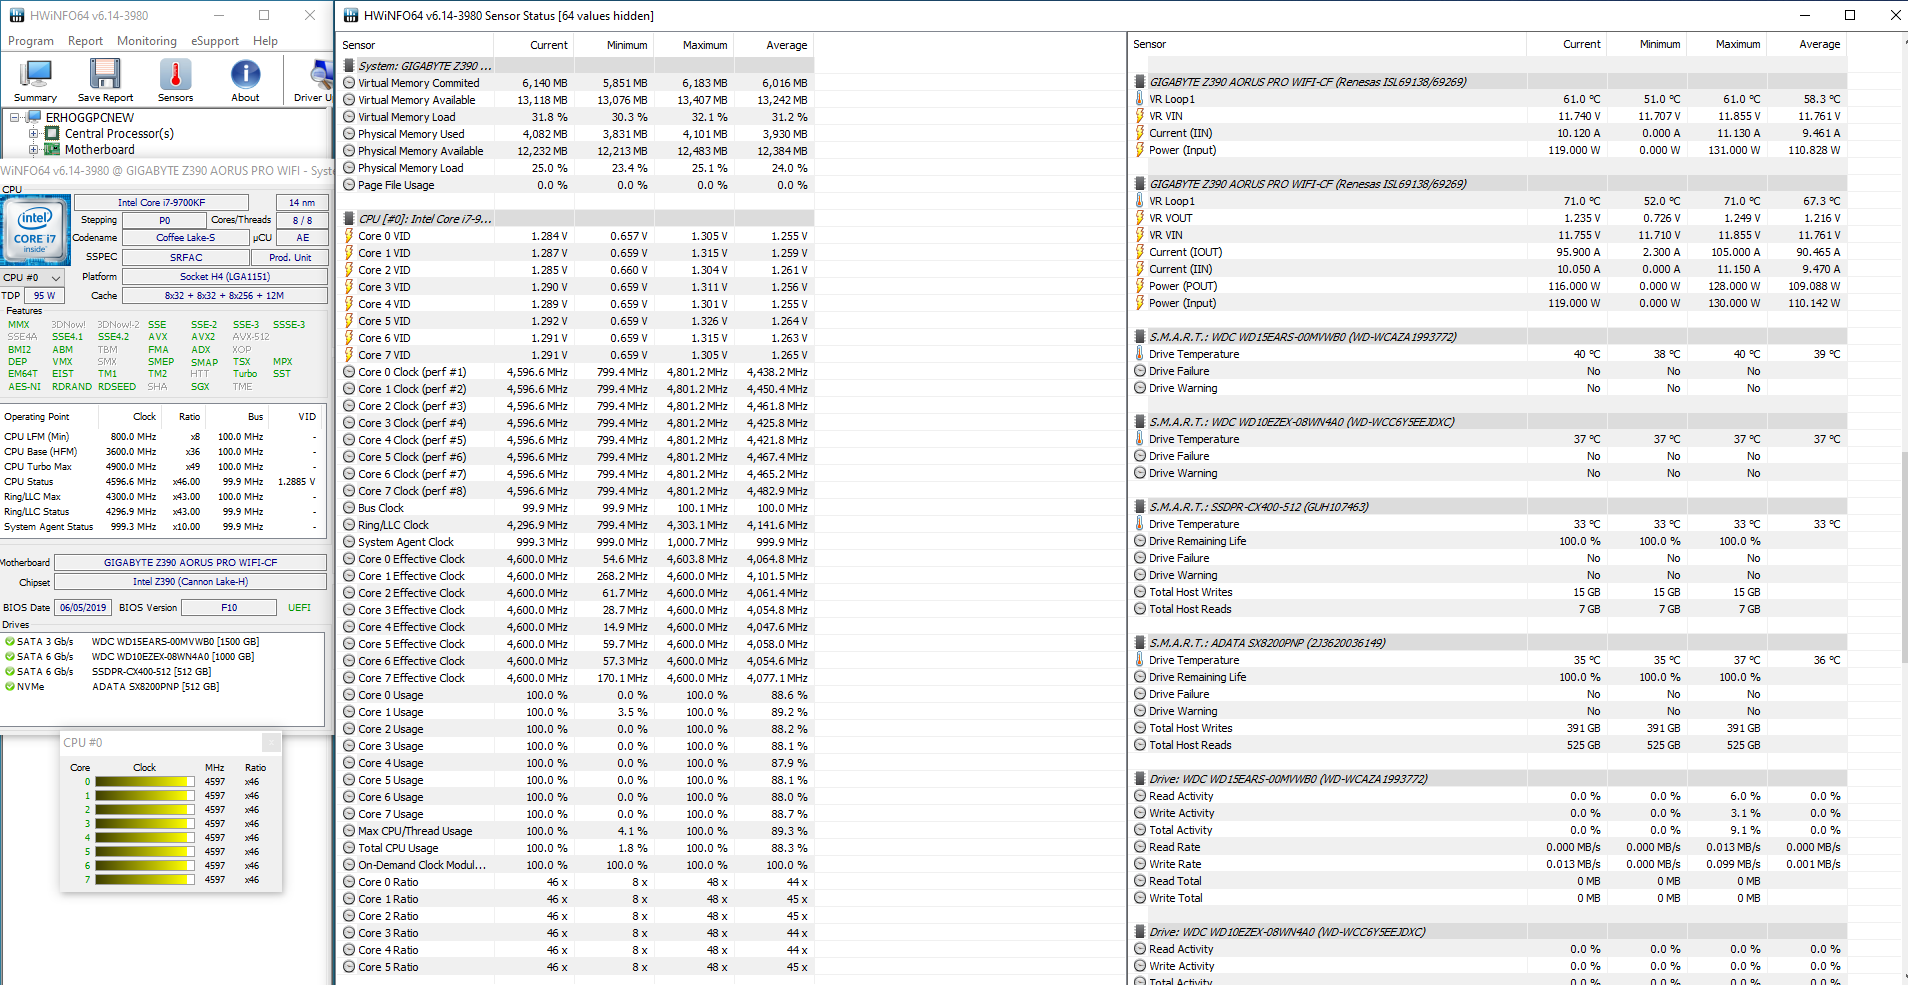Select the System Agent Clock sensor row

point(577,542)
